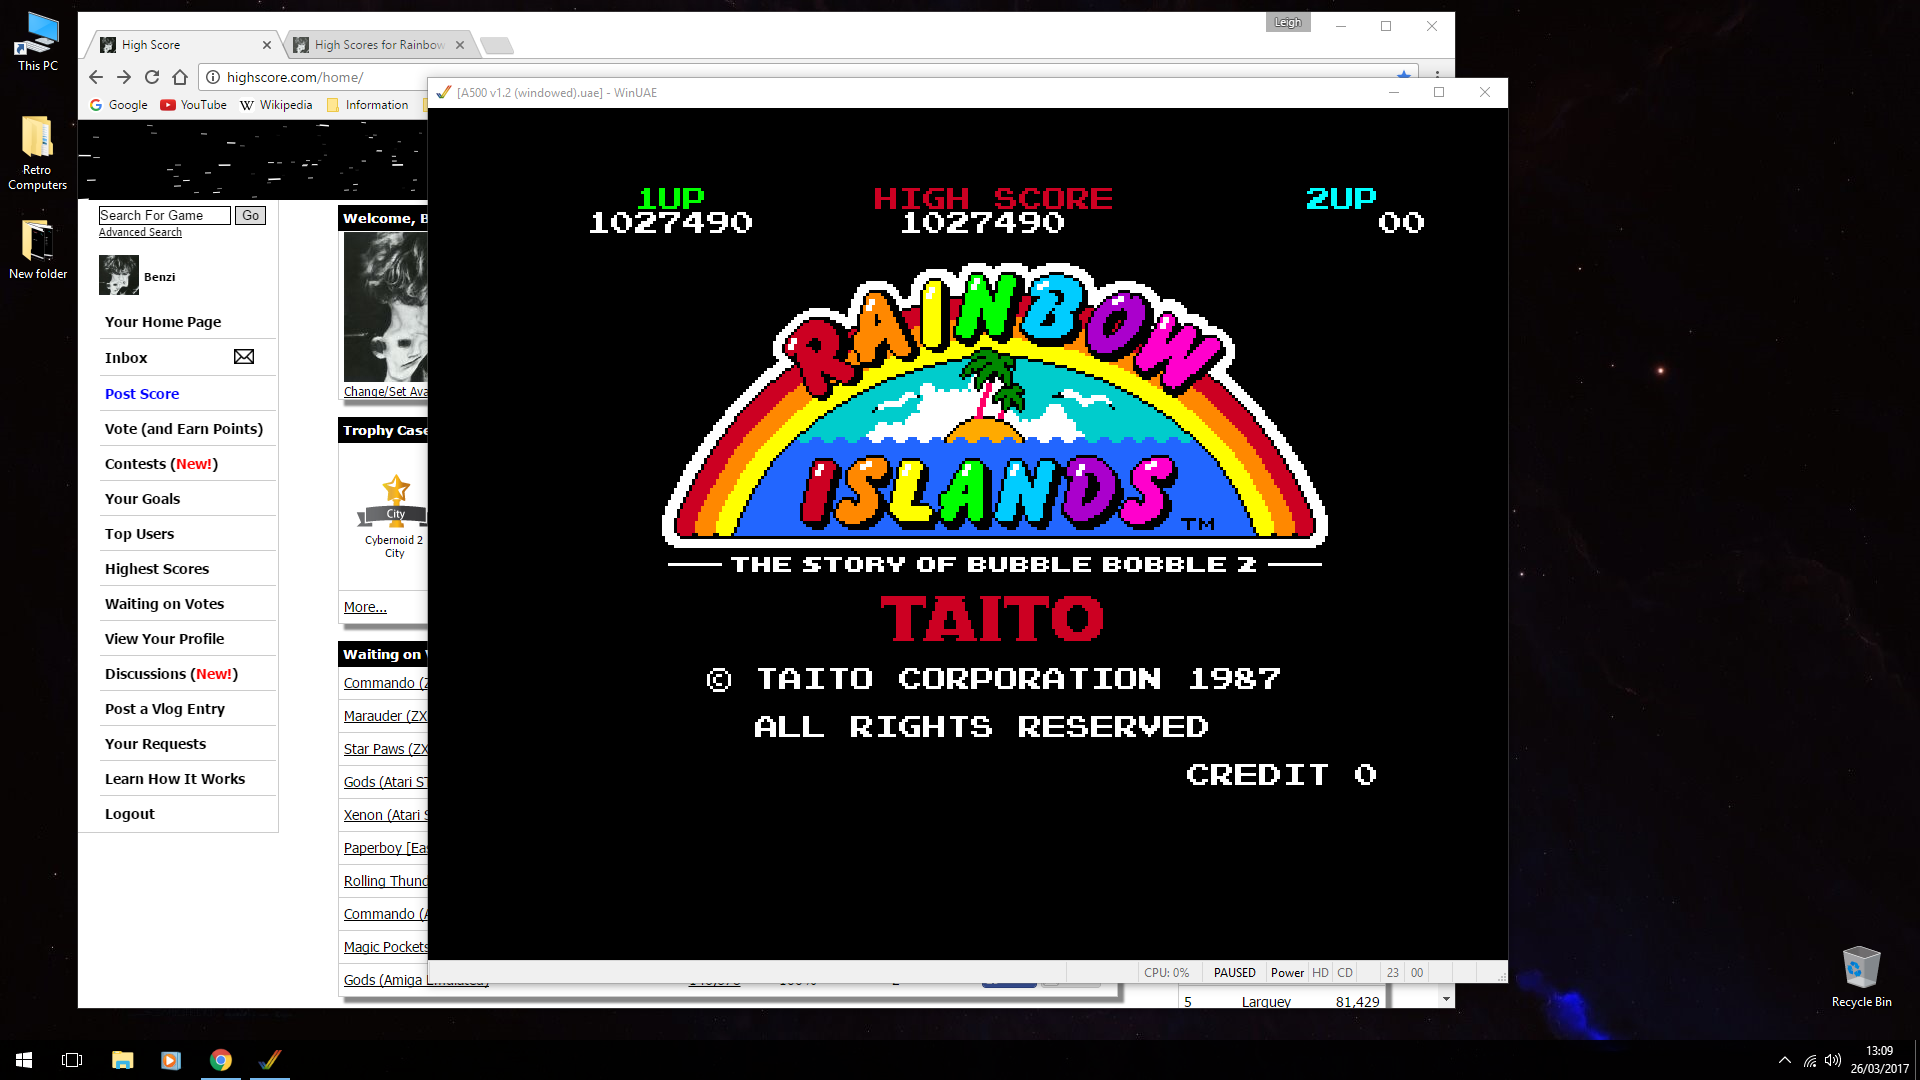Click the More... trophy case link
This screenshot has height=1080, width=1920.
click(x=364, y=607)
